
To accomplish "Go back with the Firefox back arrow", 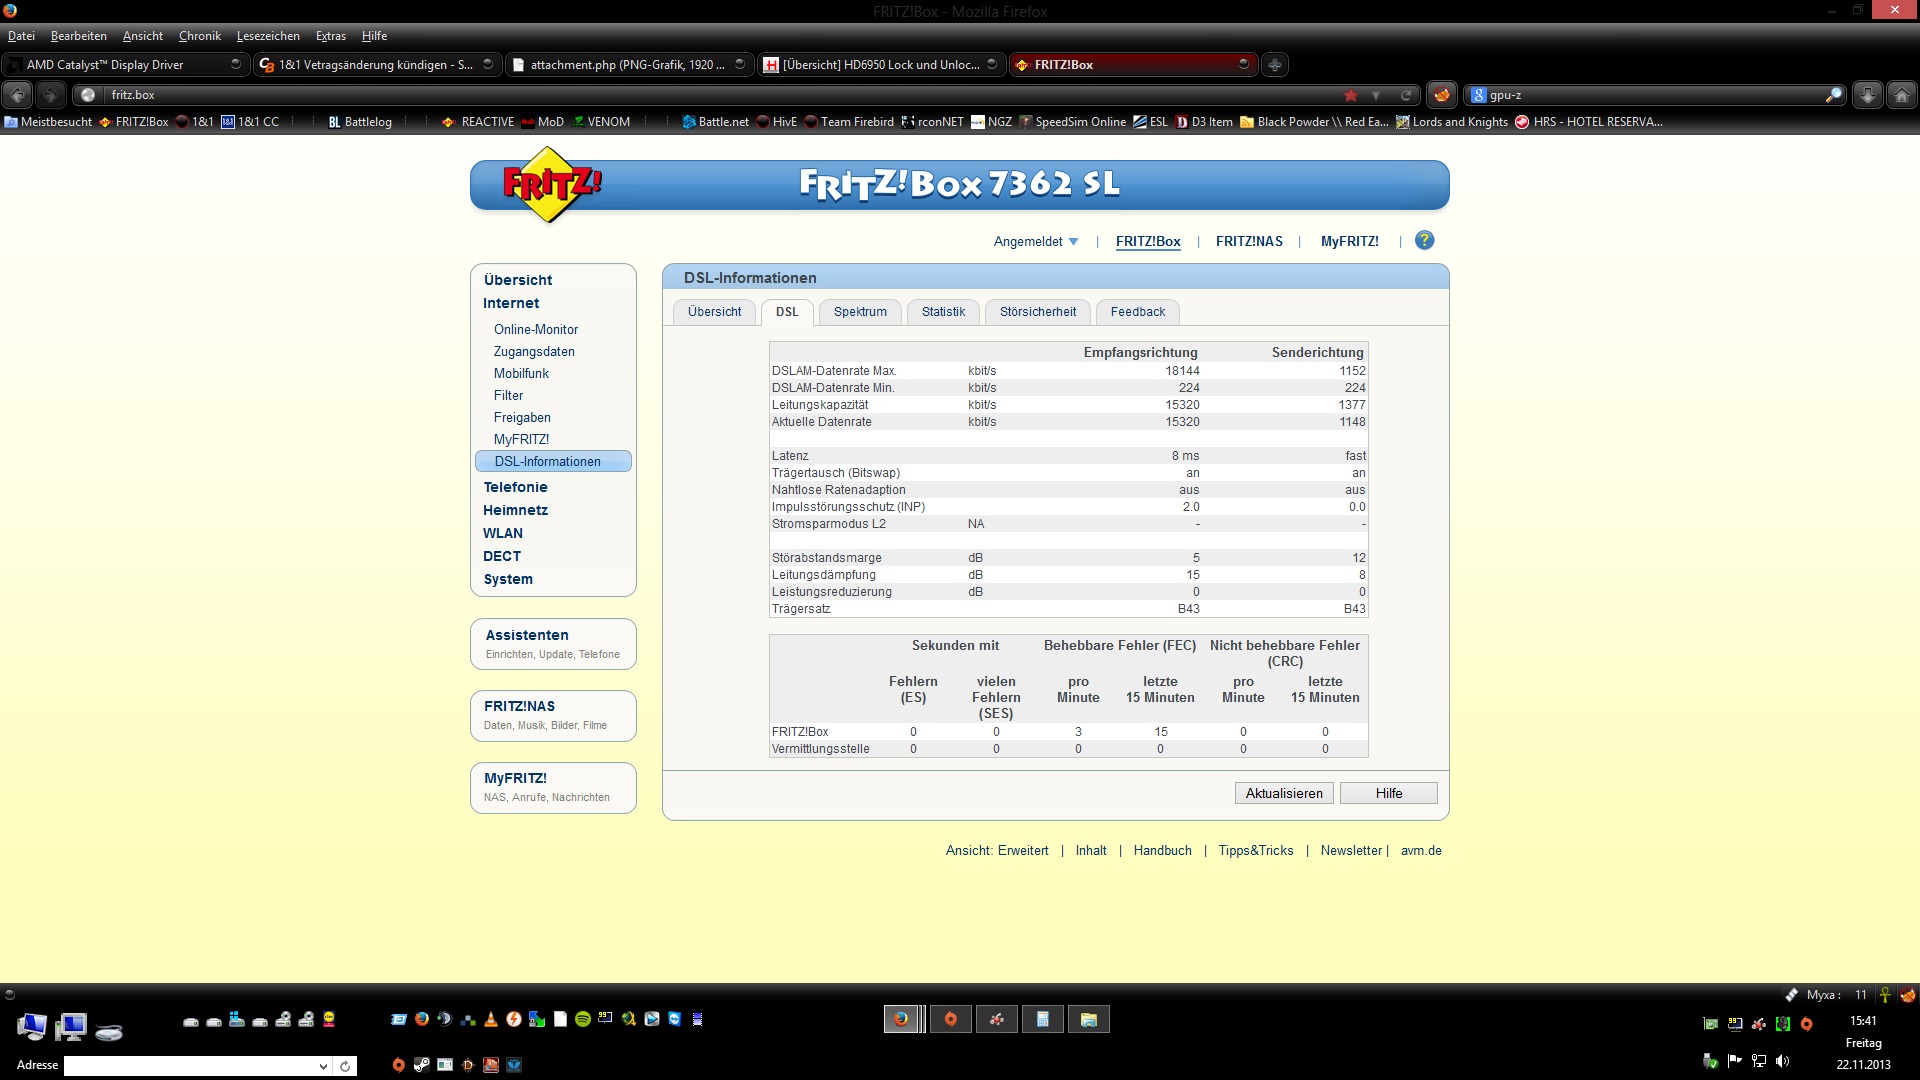I will [x=18, y=95].
